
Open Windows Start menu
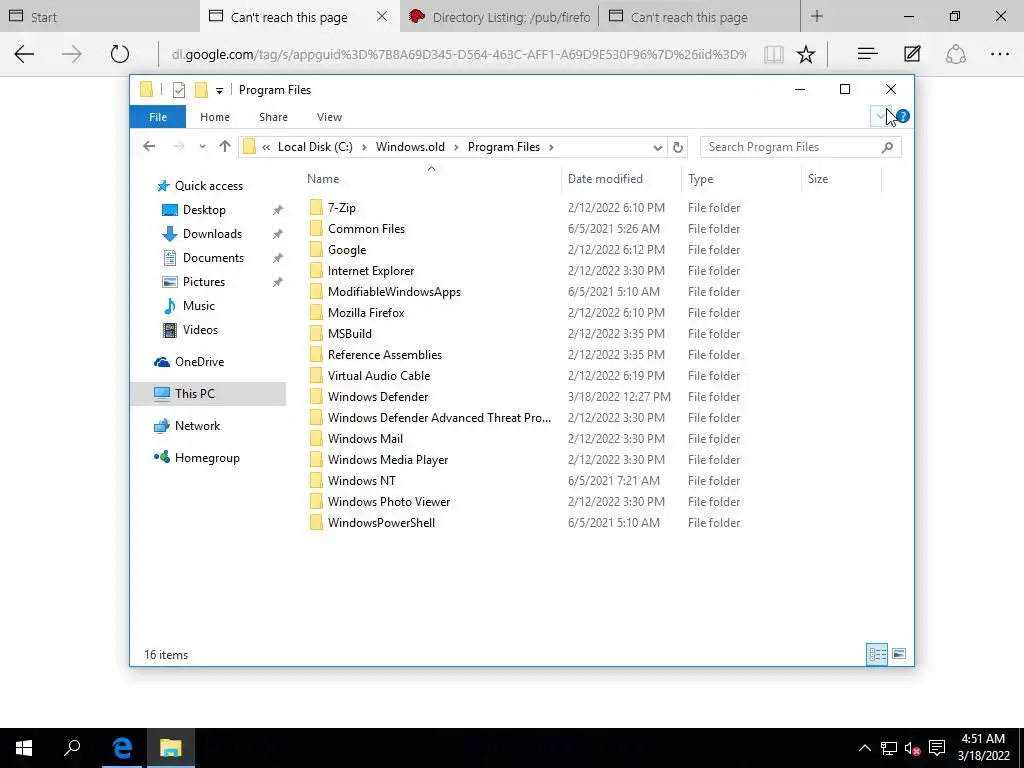(24, 748)
